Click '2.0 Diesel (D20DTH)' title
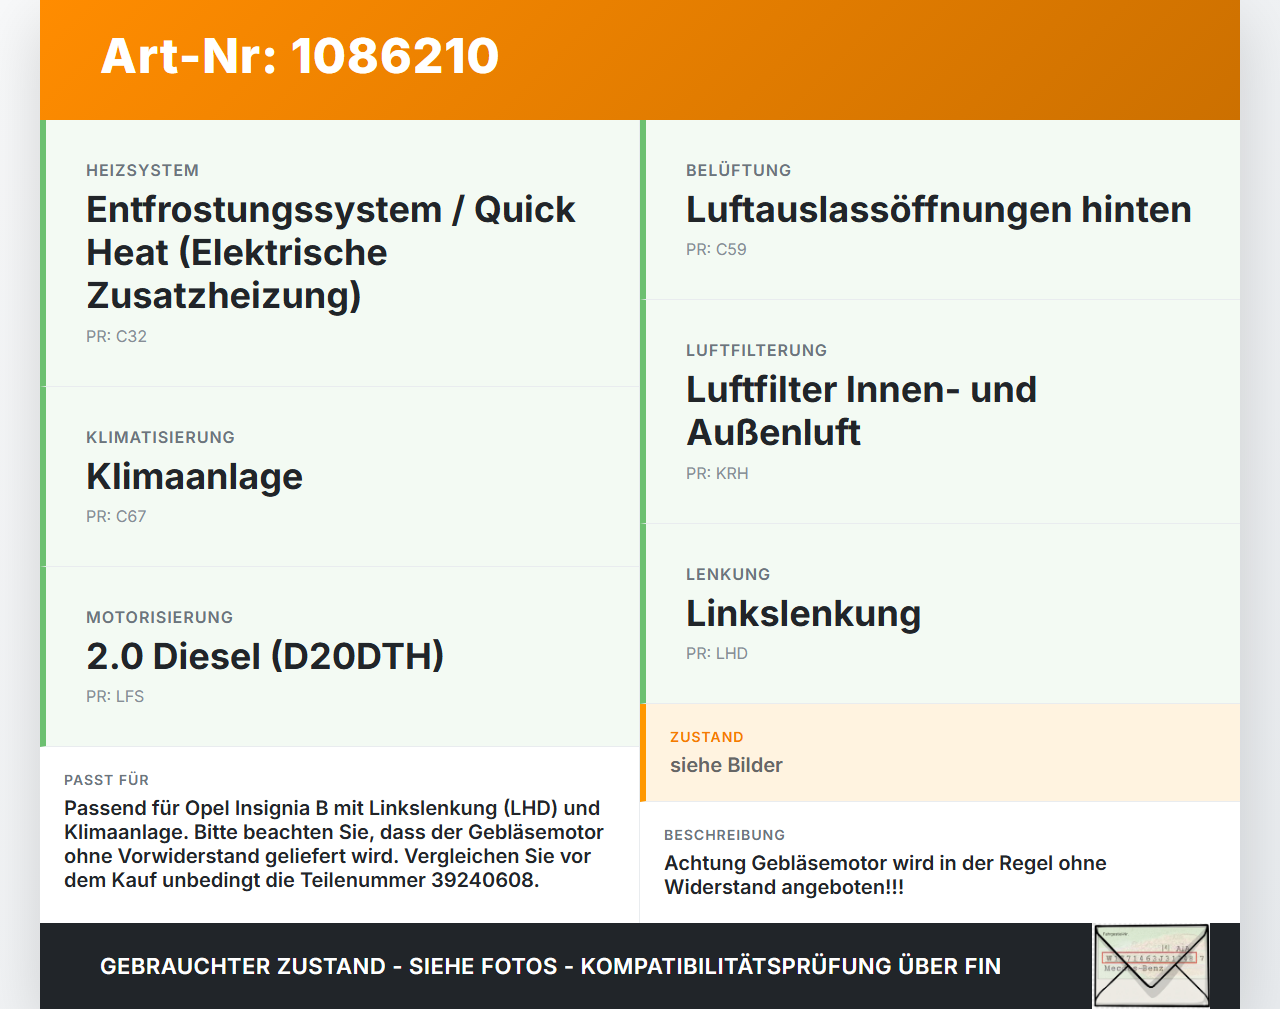1280x1009 pixels. [265, 657]
